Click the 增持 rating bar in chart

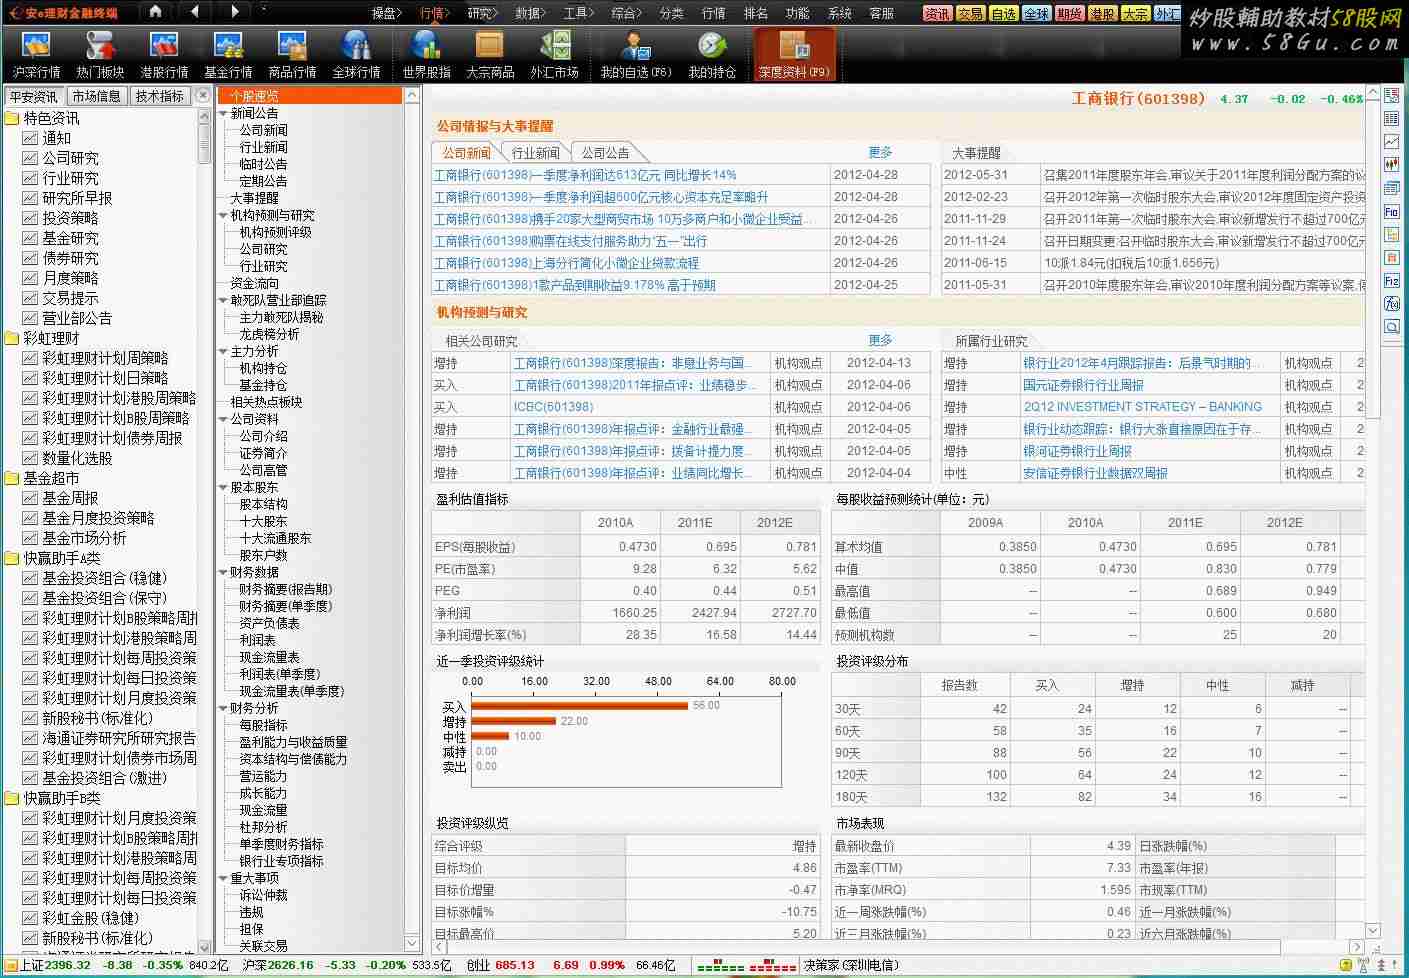point(513,721)
